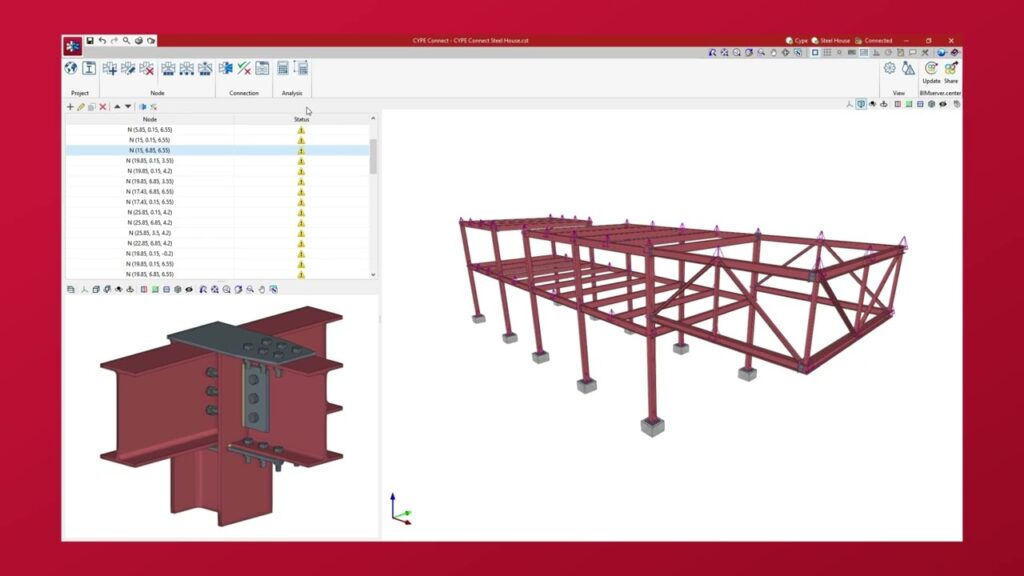Toggle the square selection mode icon in top toolbar
The width and height of the screenshot is (1024, 576).
[814, 52]
